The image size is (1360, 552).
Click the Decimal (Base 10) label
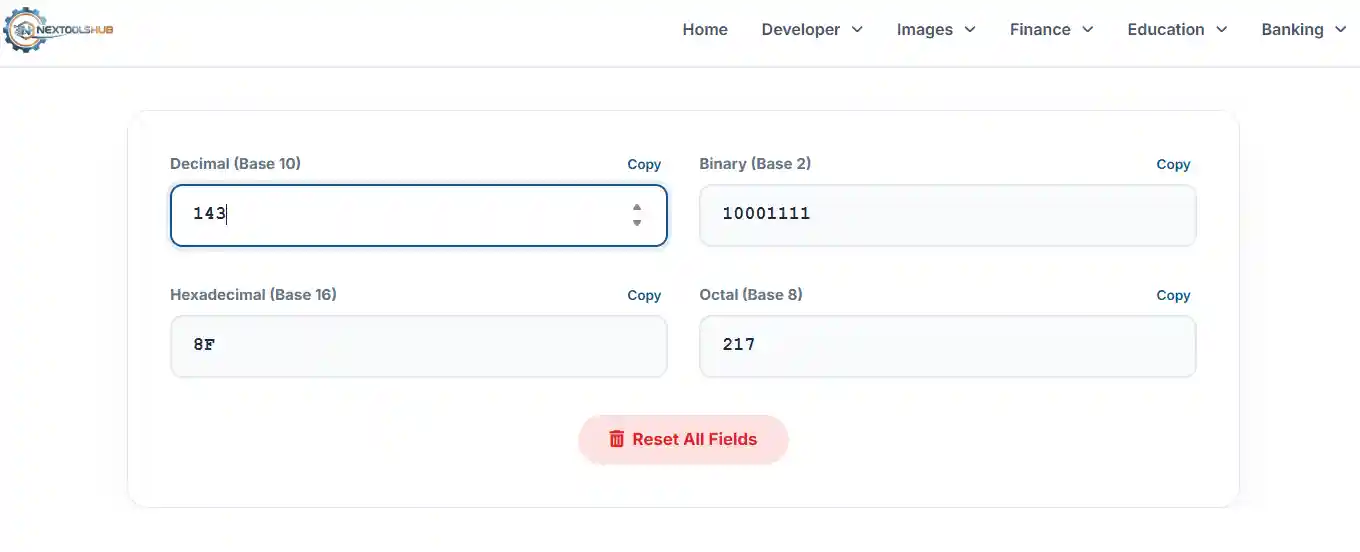coord(235,163)
